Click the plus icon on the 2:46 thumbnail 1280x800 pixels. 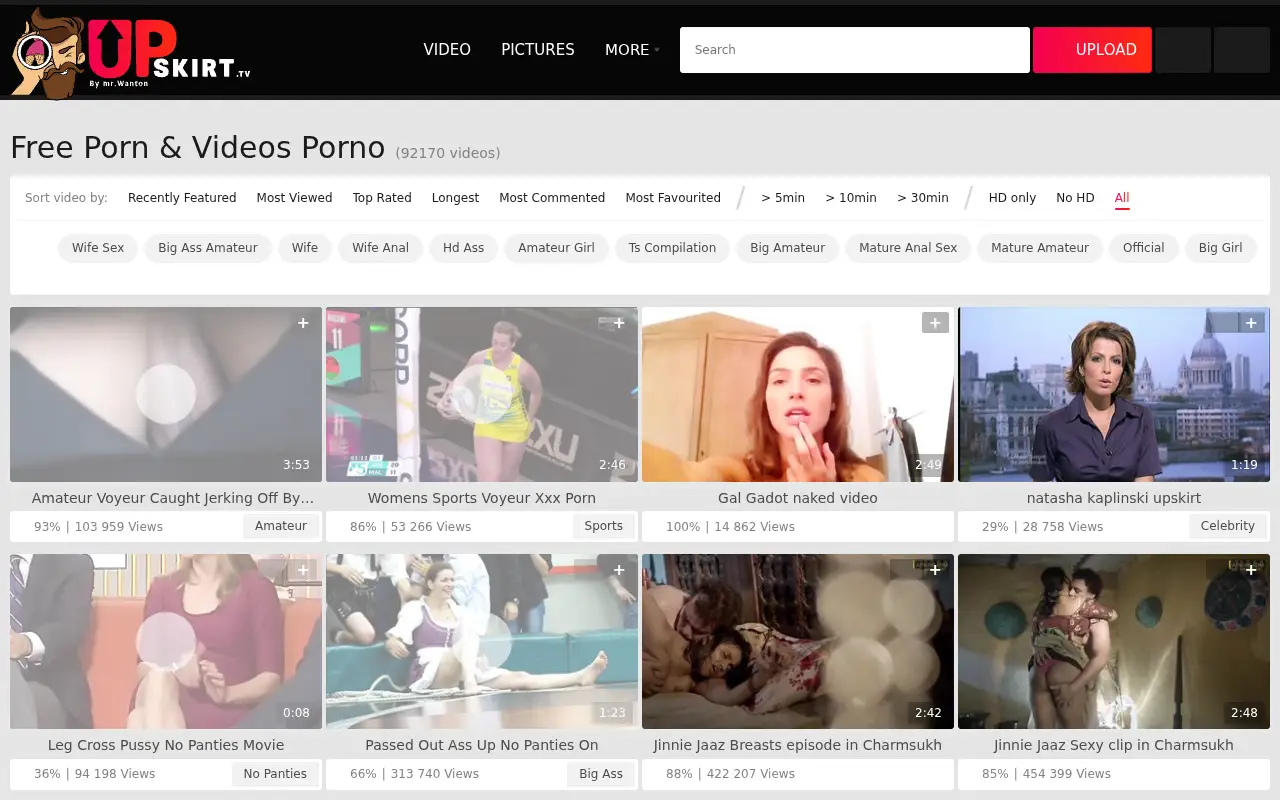pyautogui.click(x=619, y=323)
